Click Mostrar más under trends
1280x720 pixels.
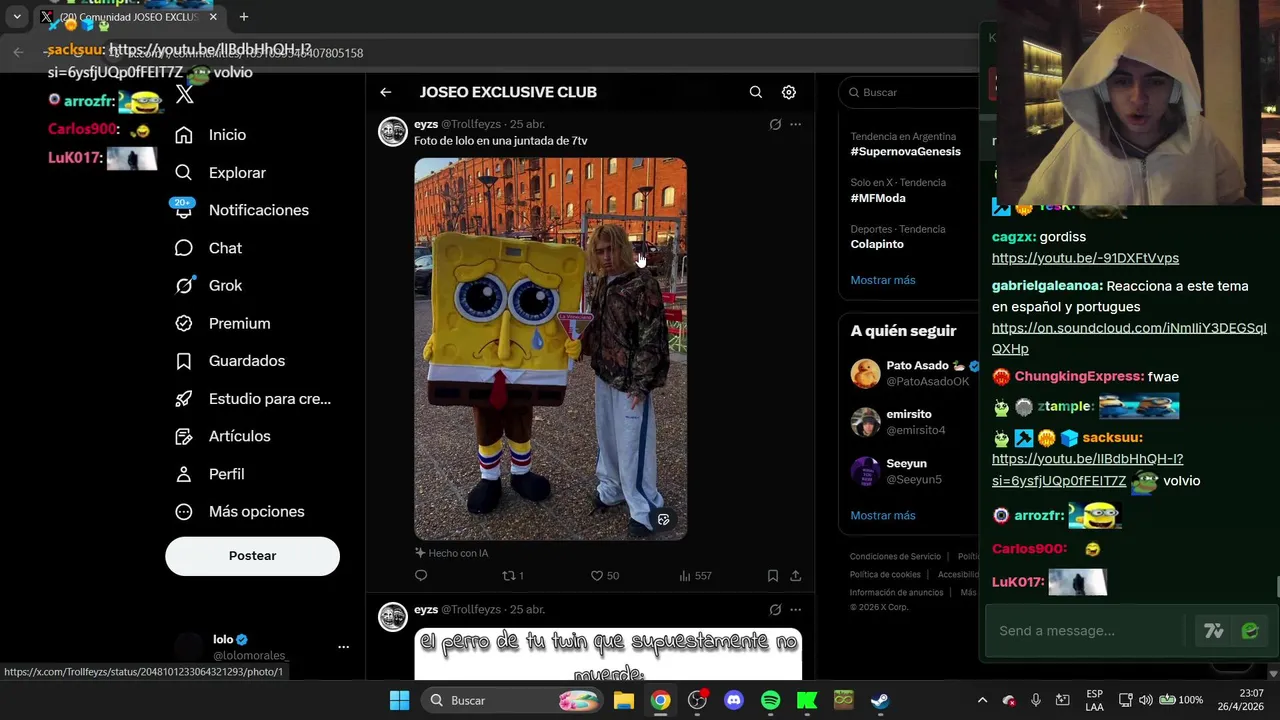point(883,280)
